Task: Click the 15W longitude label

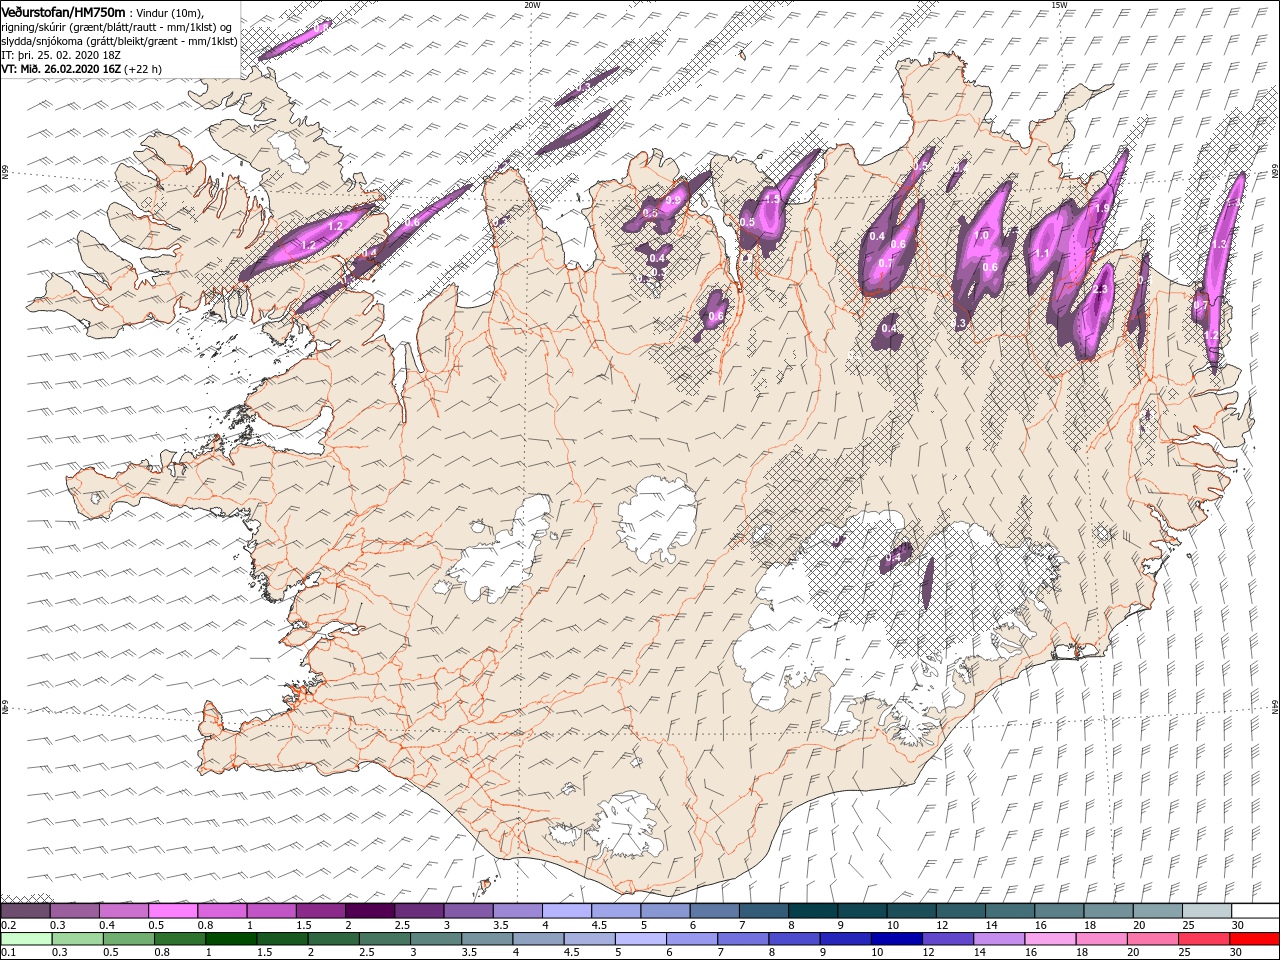Action: click(x=1059, y=5)
